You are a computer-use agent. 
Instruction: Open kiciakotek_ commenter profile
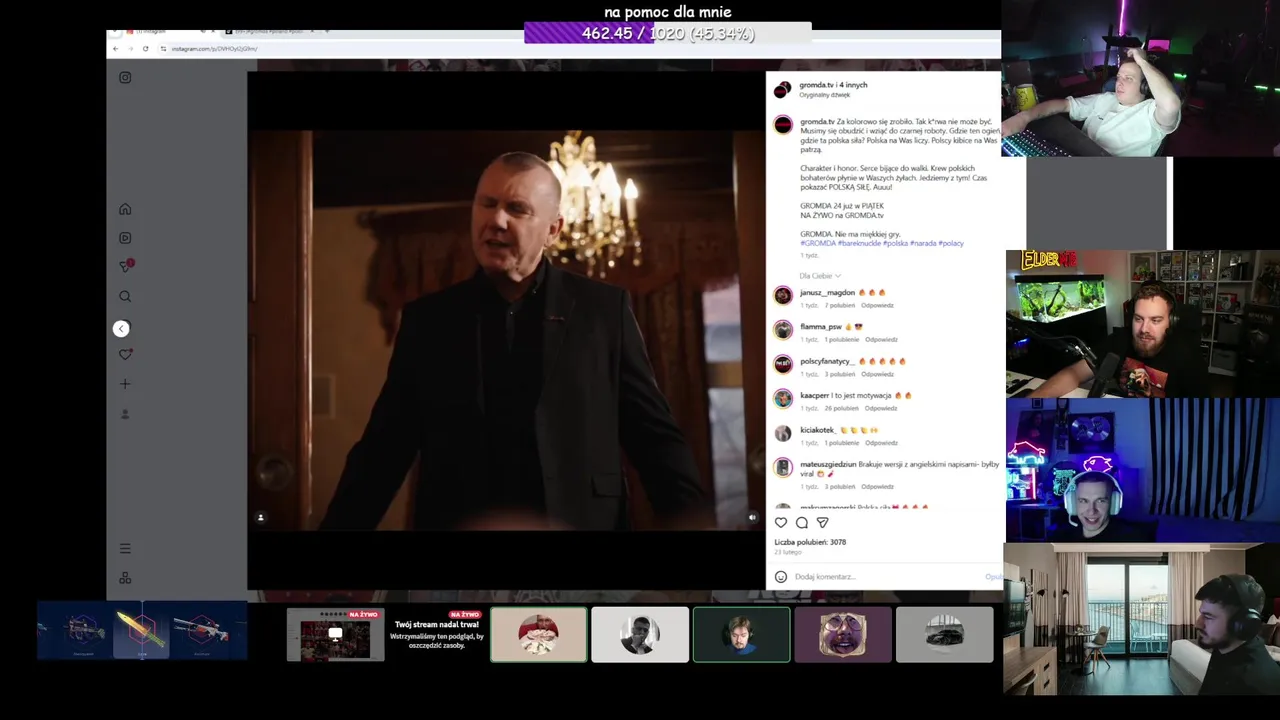[818, 430]
